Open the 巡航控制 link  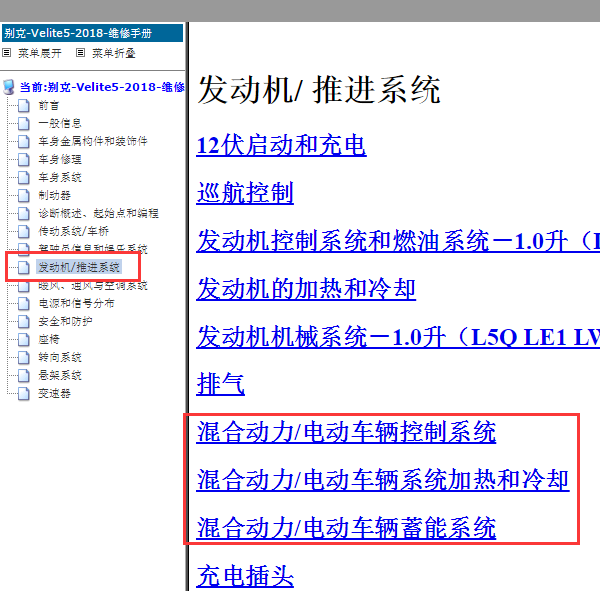[x=245, y=193]
